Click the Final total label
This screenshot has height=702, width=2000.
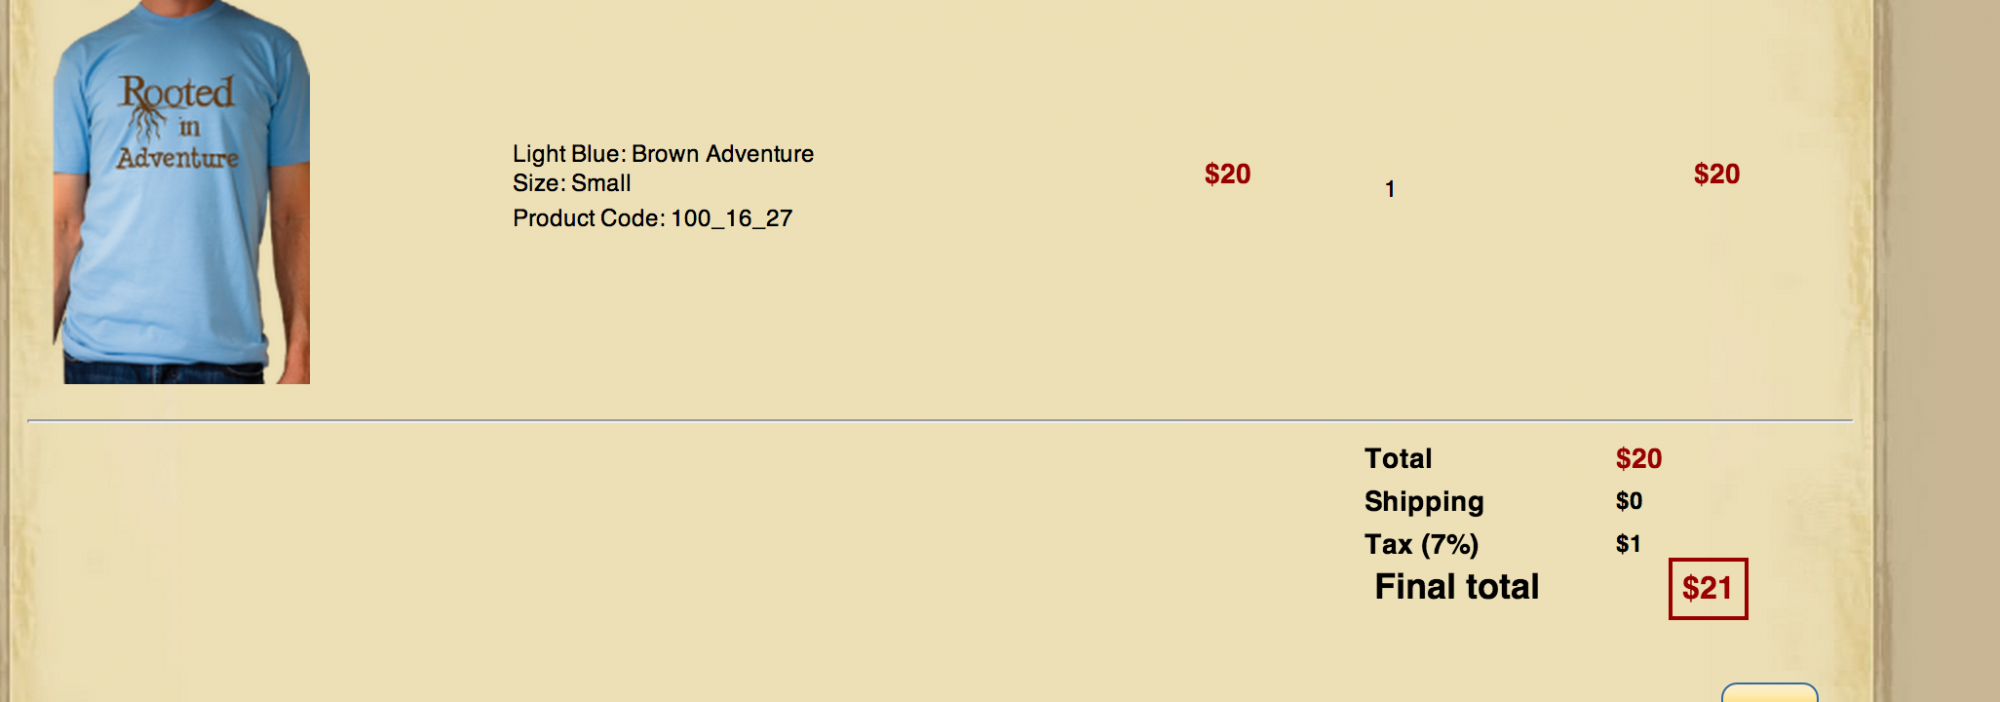click(1456, 587)
